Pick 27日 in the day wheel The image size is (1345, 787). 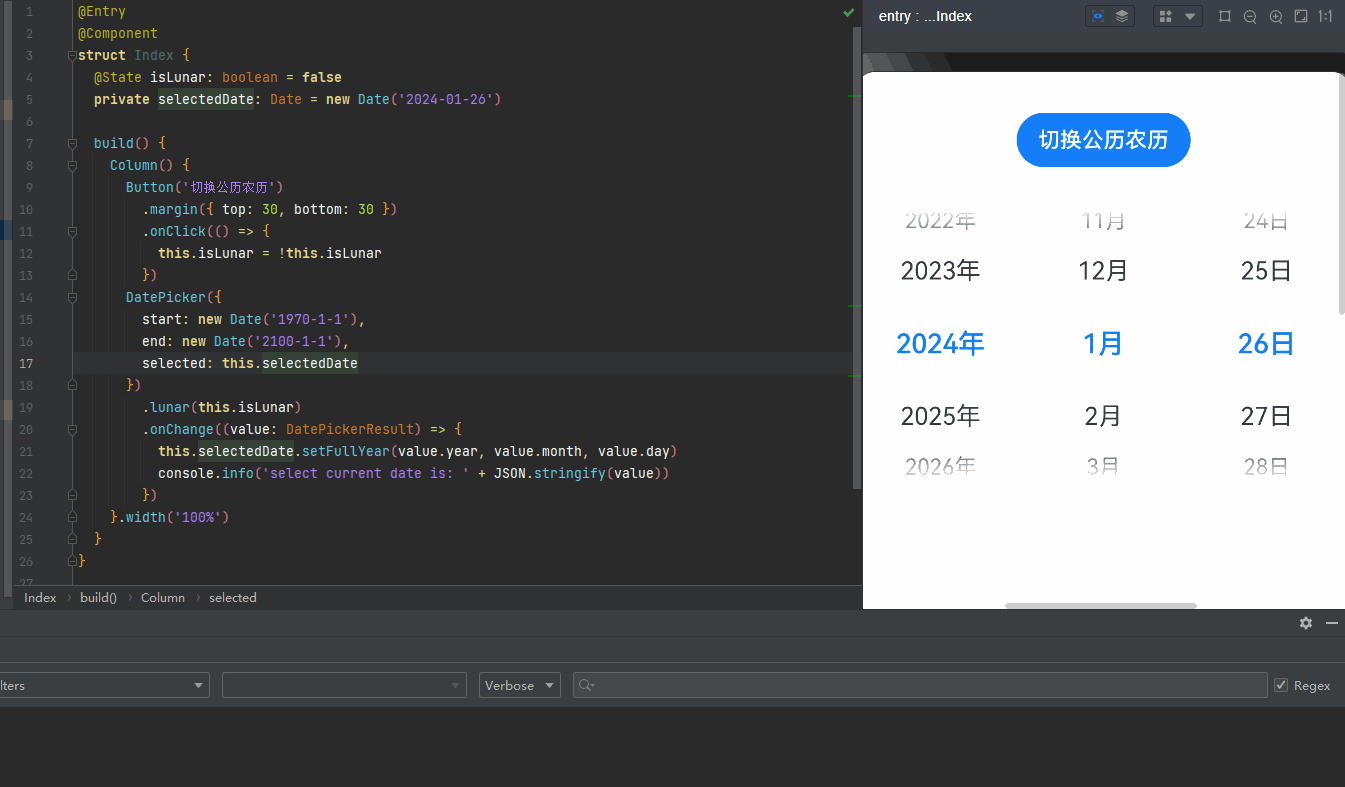click(1266, 416)
